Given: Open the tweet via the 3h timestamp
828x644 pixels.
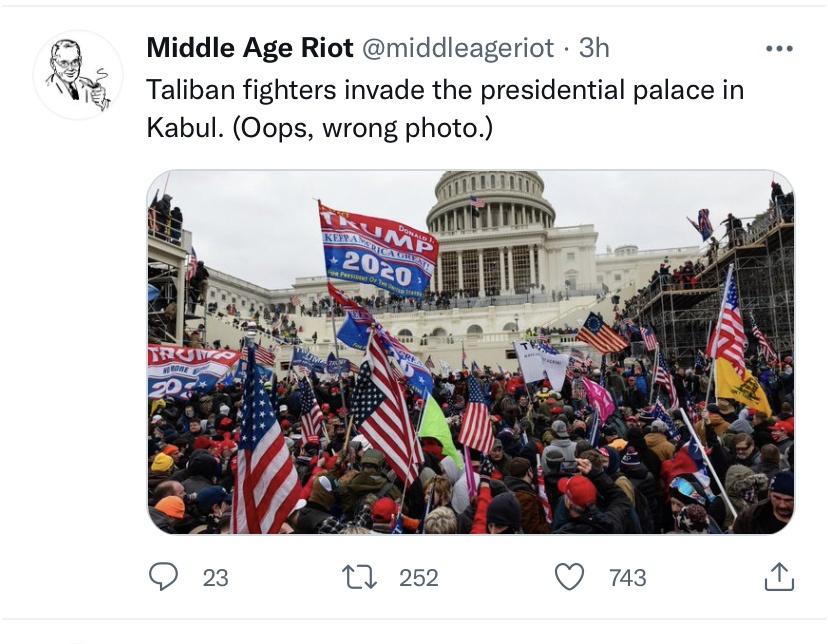Looking at the screenshot, I should click(594, 48).
